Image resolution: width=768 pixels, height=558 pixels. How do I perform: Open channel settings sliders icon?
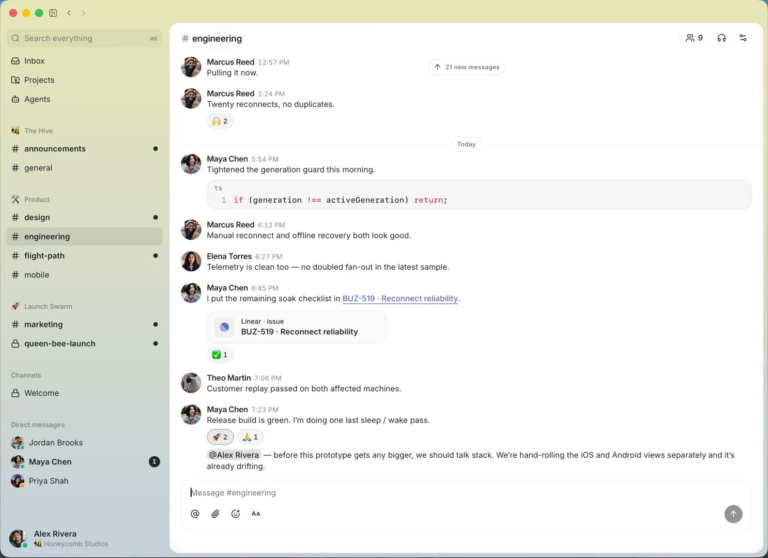click(743, 38)
